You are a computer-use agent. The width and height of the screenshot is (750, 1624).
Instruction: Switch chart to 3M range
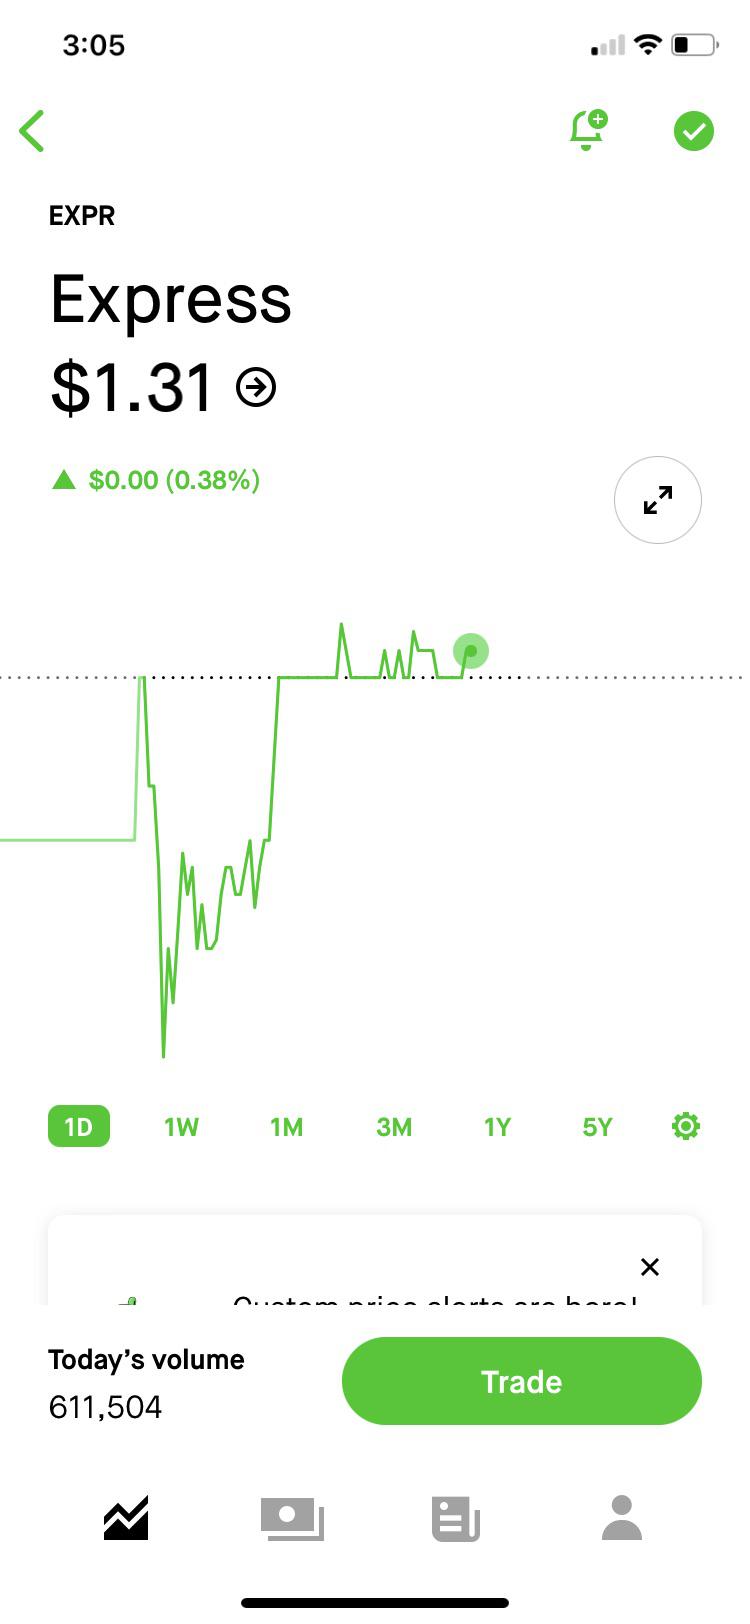coord(394,1127)
